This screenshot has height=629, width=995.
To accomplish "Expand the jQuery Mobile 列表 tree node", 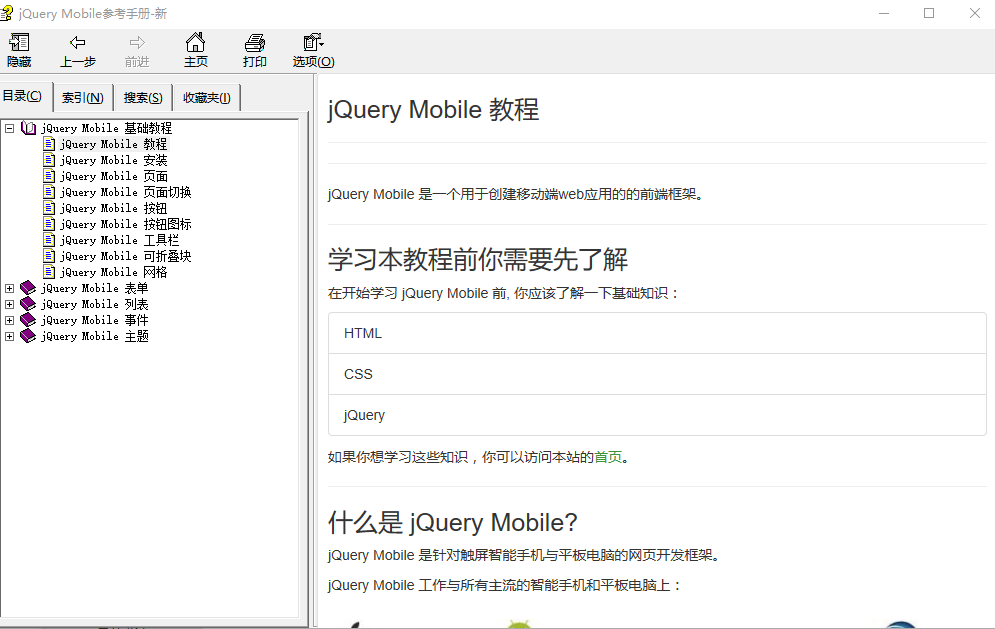I will pyautogui.click(x=9, y=303).
